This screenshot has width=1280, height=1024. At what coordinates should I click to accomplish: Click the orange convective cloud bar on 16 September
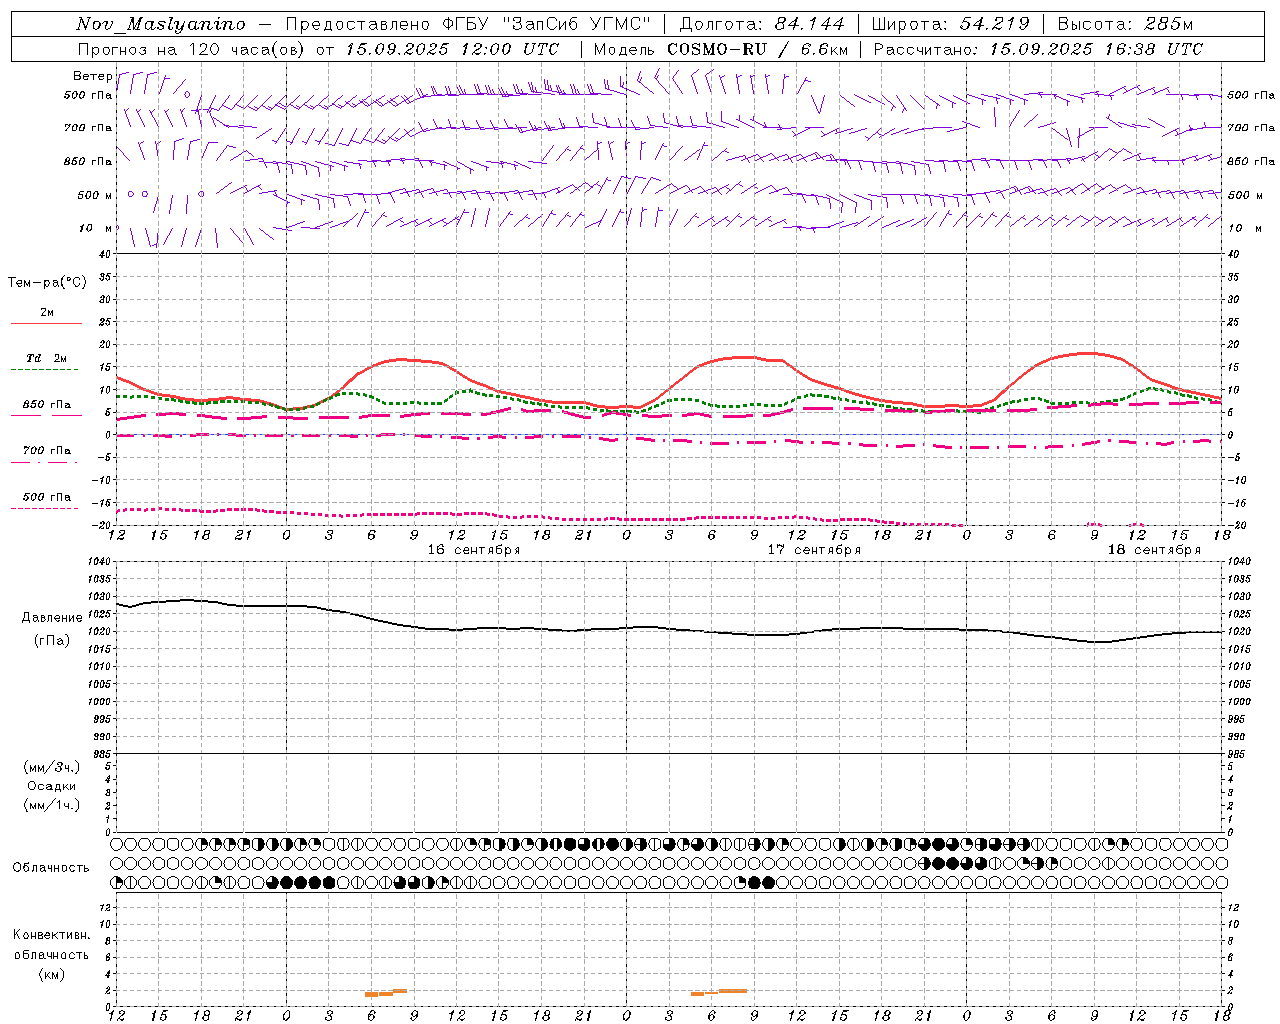[x=386, y=993]
